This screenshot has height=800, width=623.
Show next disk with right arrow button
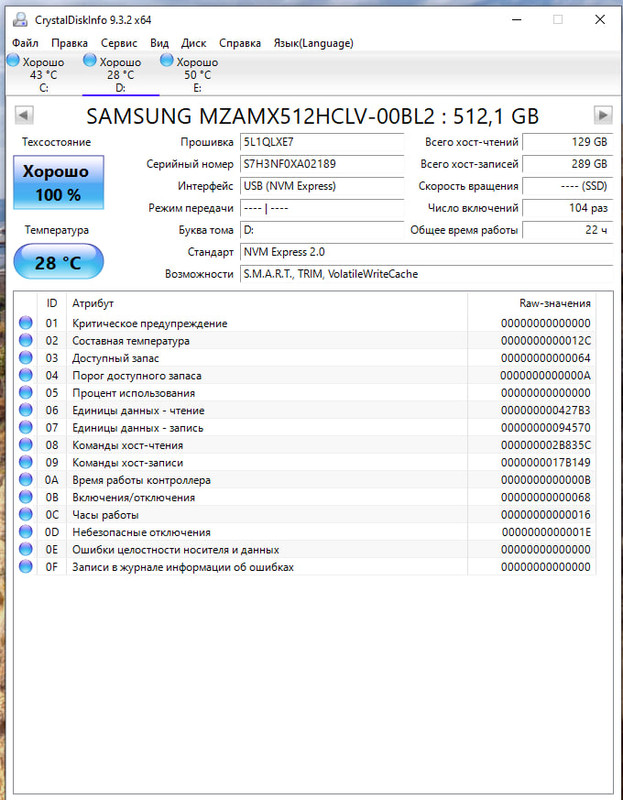point(603,115)
